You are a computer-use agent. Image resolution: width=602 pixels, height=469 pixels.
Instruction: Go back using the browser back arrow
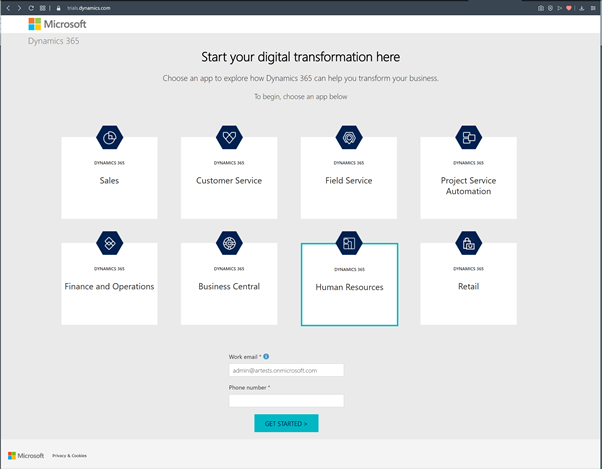tap(8, 7)
